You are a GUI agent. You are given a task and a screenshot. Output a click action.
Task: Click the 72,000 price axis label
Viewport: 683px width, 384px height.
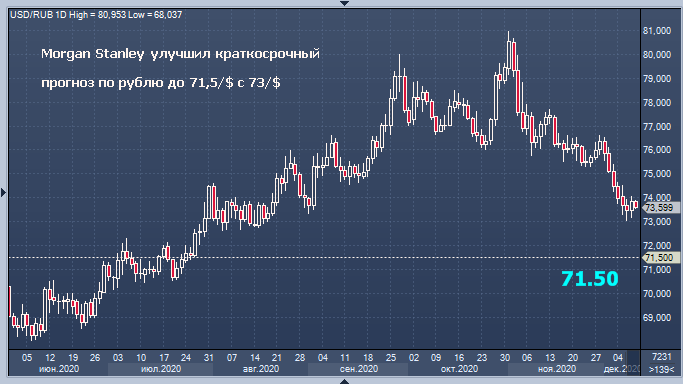657,246
